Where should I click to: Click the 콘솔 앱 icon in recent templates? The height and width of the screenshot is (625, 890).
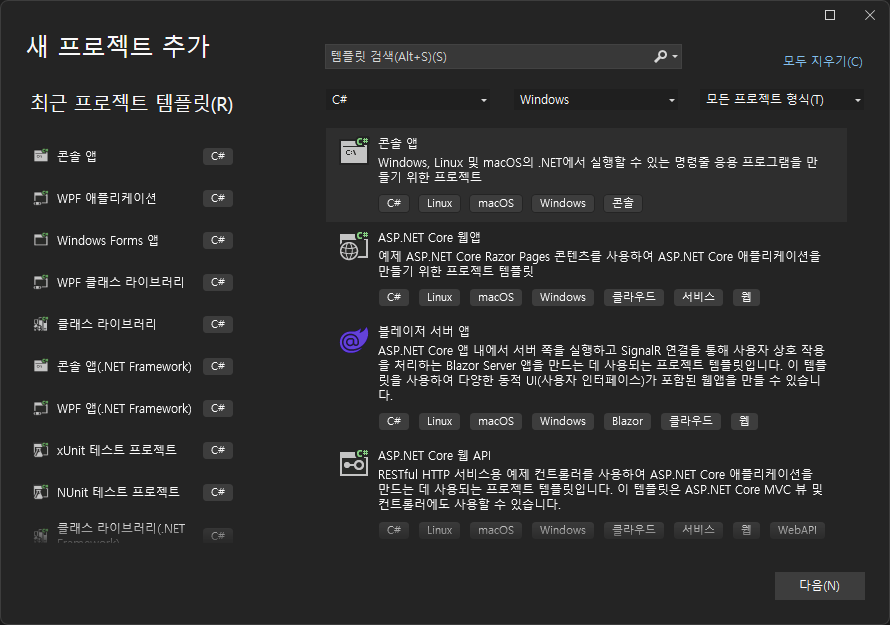pyautogui.click(x=41, y=156)
